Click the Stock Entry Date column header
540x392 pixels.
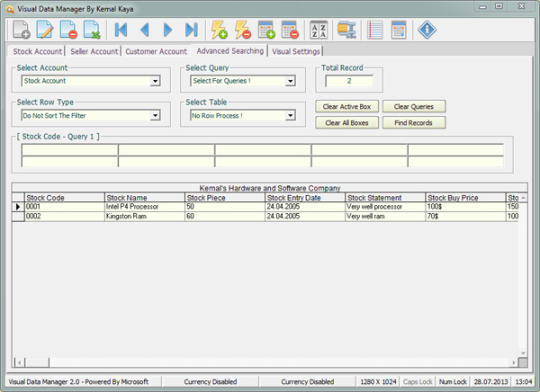click(305, 198)
